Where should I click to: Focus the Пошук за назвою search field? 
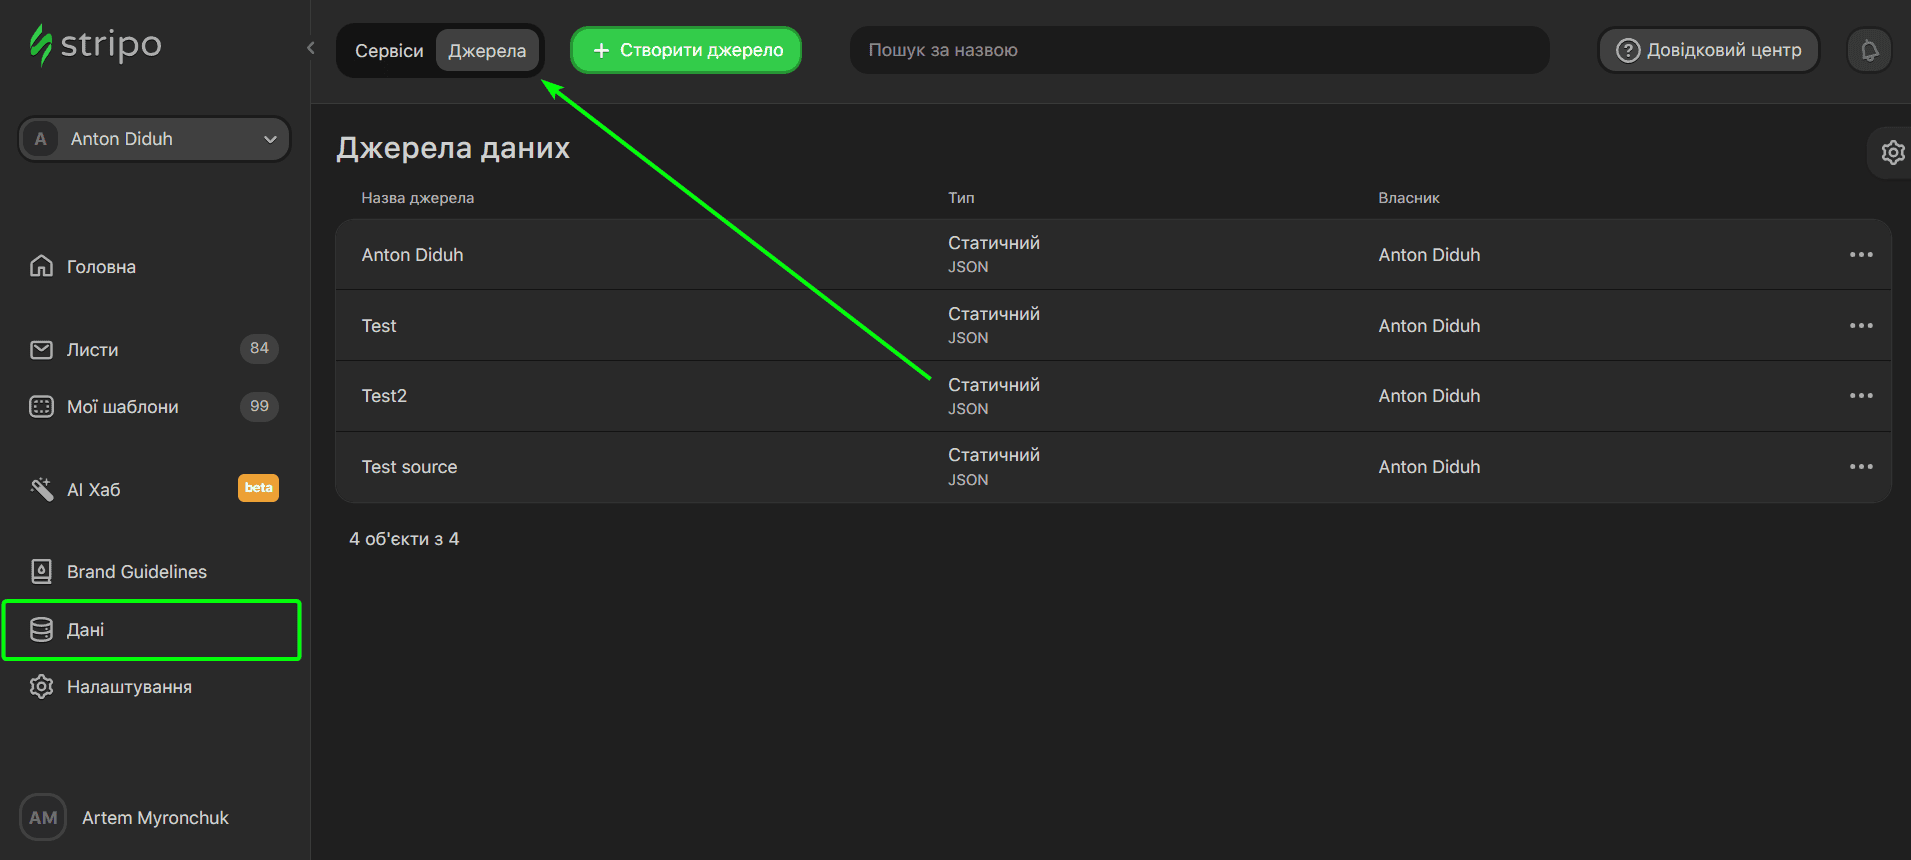(x=1198, y=50)
